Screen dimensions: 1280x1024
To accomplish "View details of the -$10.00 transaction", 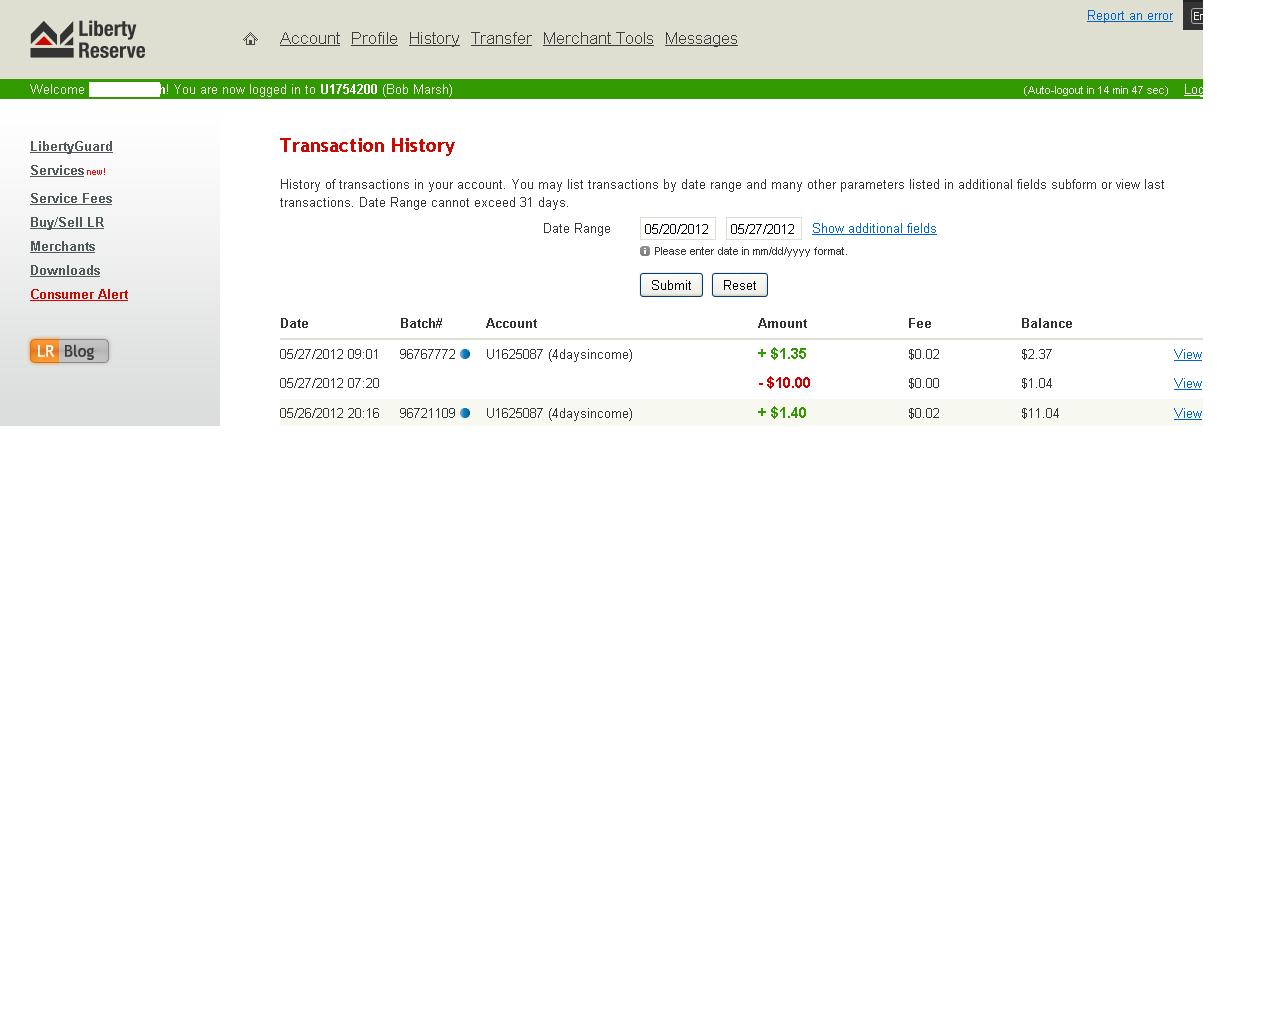I will click(1187, 384).
